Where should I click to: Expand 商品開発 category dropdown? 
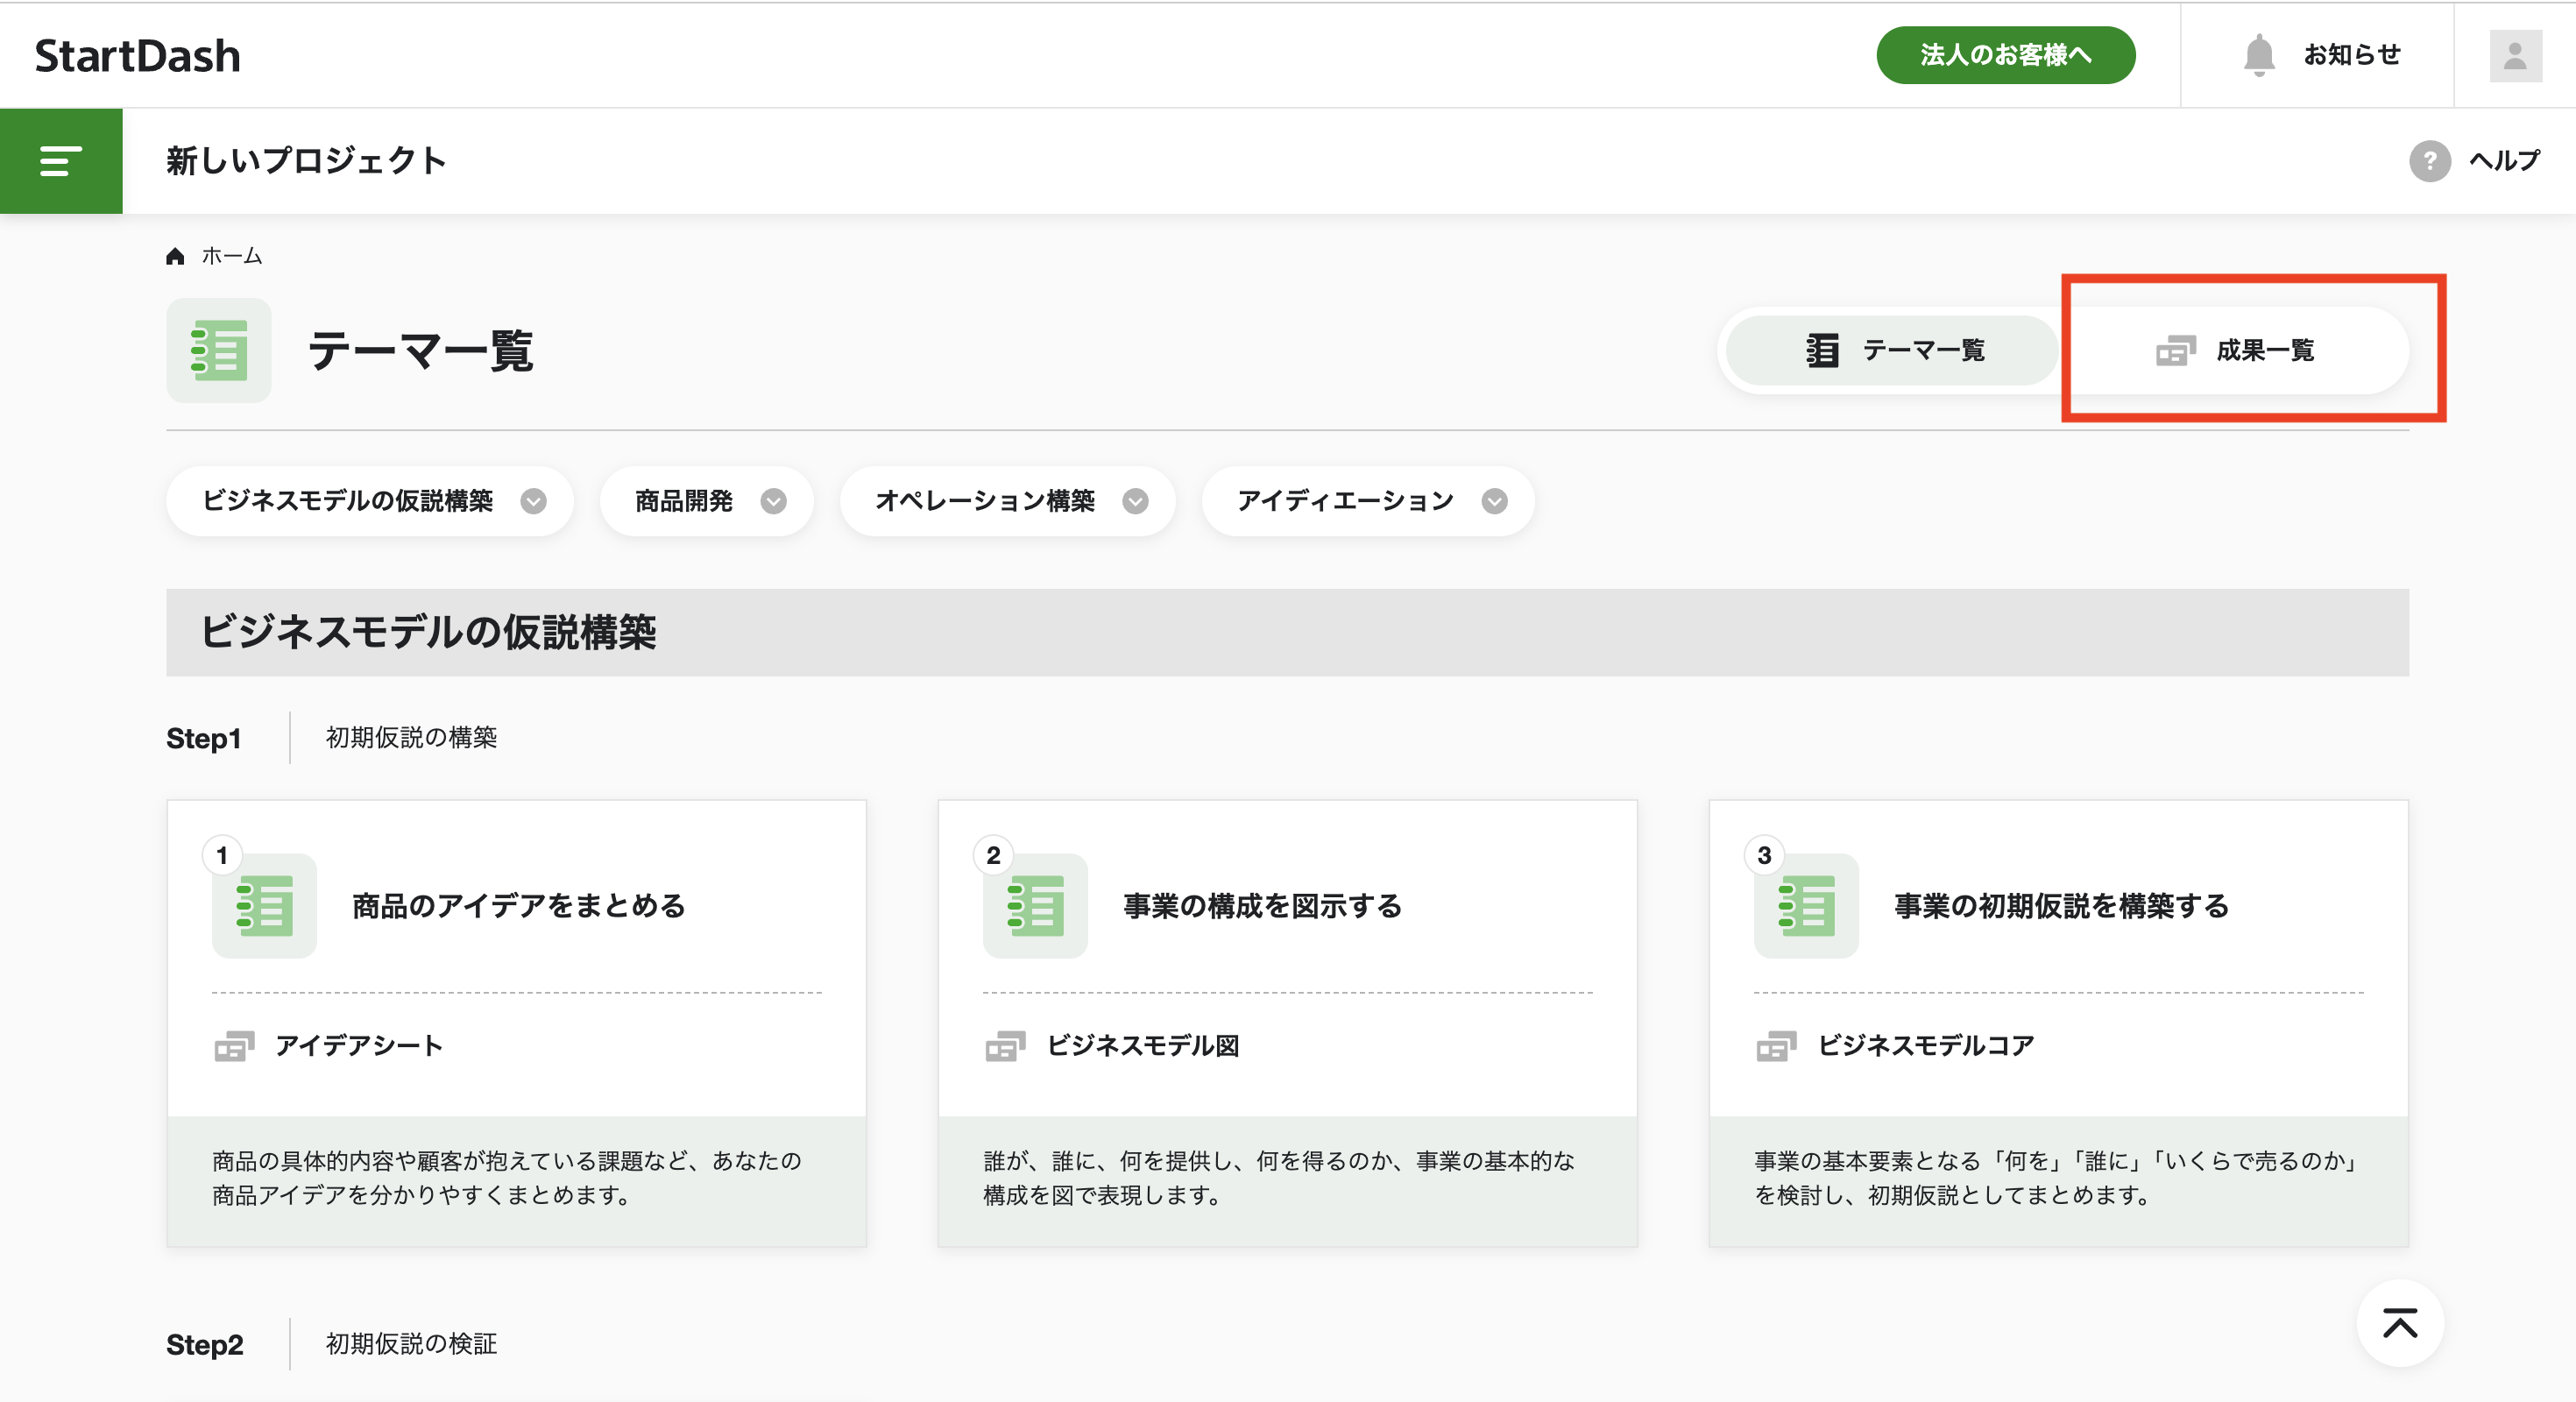[x=773, y=501]
